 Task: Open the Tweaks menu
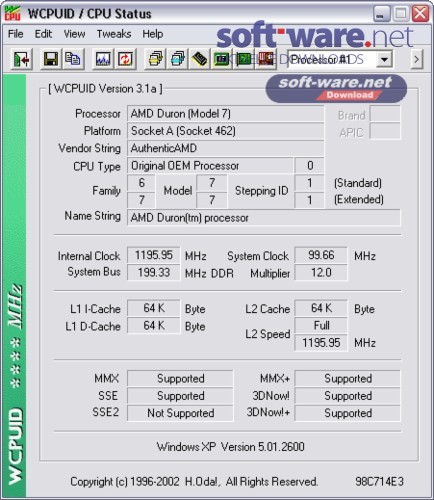(114, 34)
